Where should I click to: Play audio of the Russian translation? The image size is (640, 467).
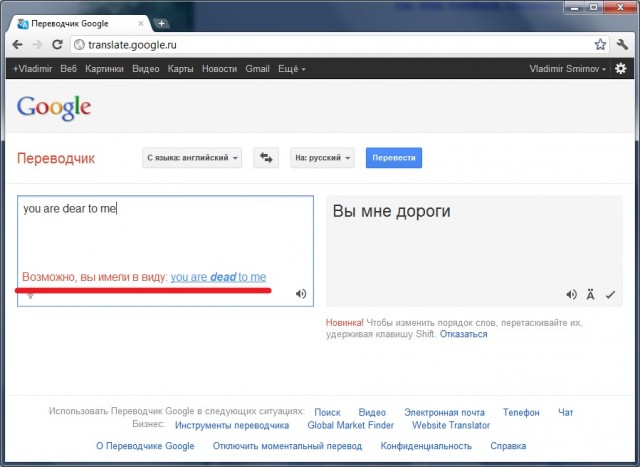[x=571, y=294]
